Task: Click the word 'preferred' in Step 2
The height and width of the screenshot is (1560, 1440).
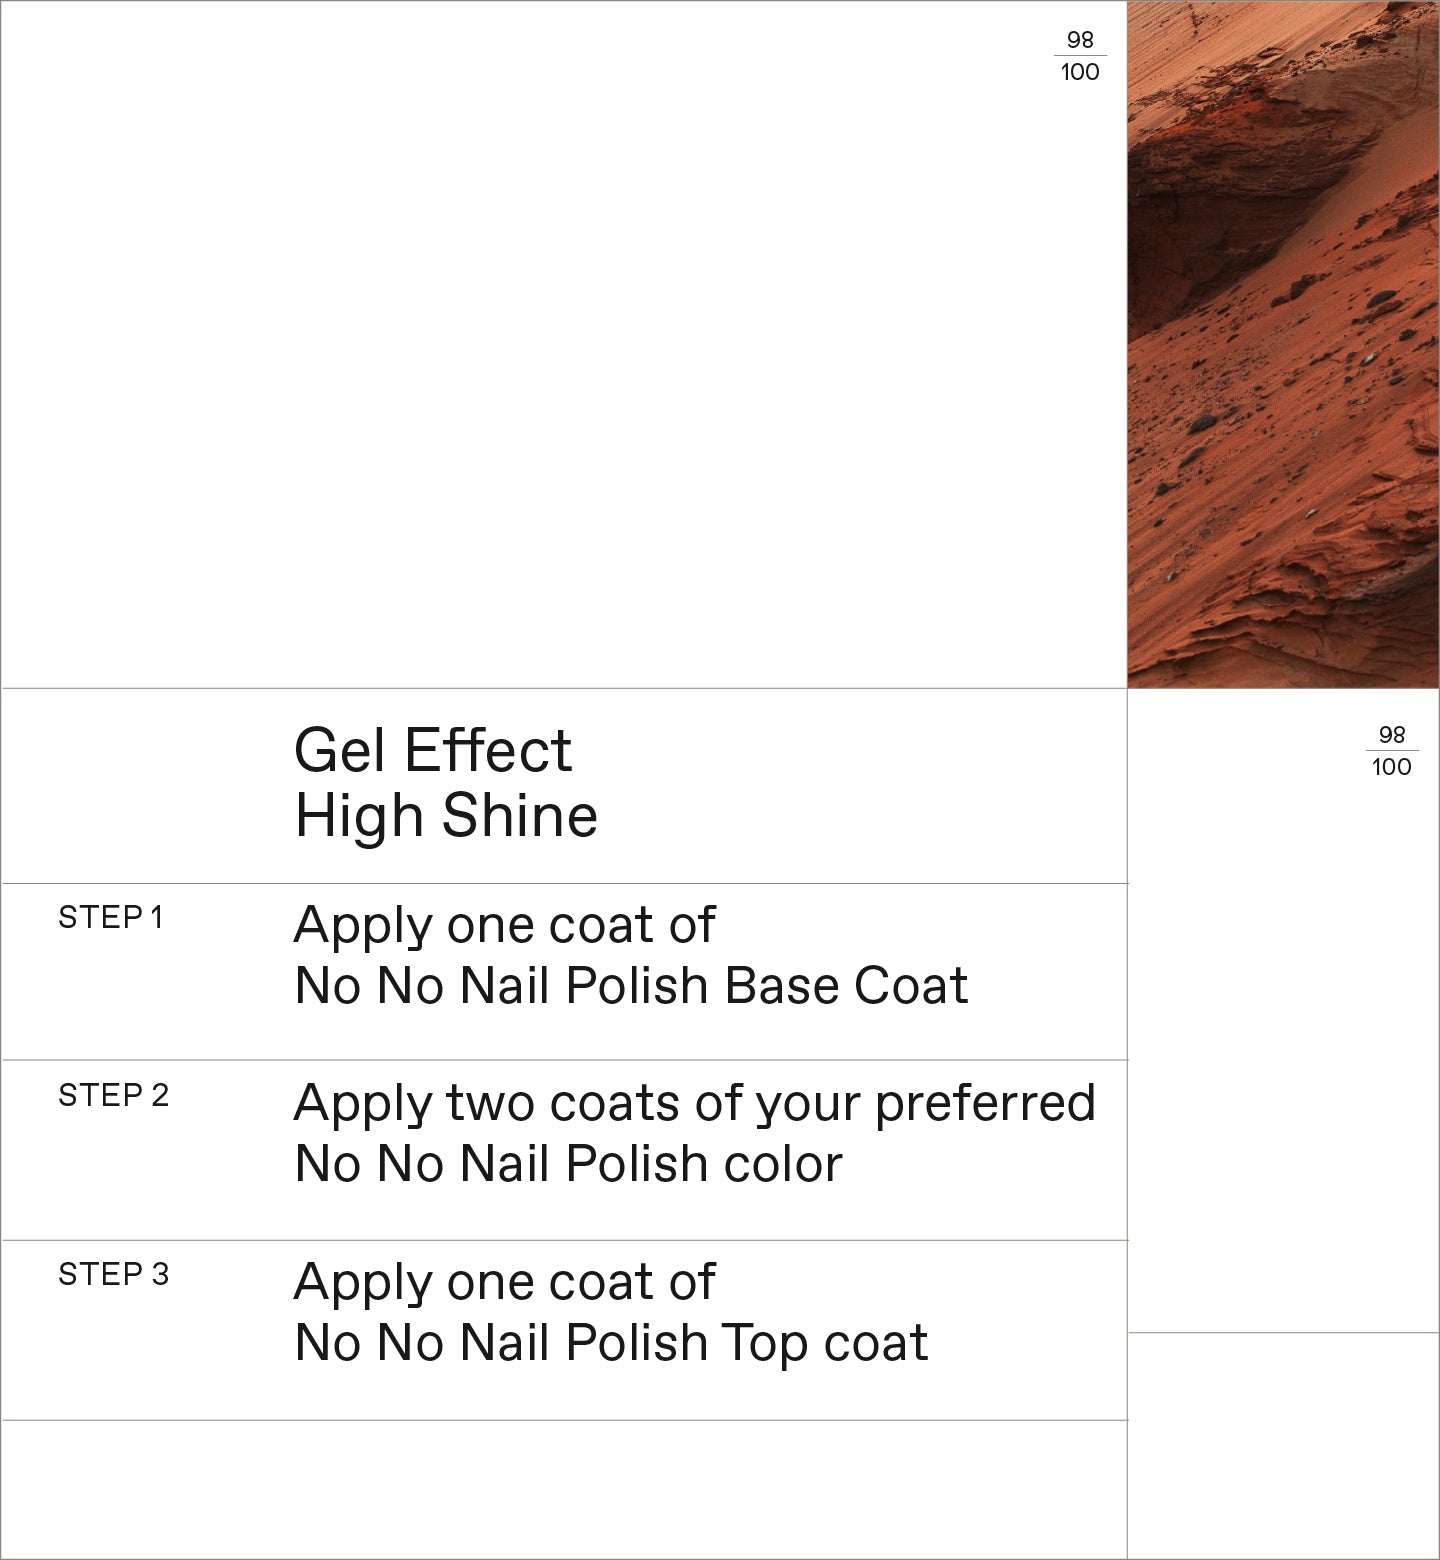Action: [x=985, y=1103]
